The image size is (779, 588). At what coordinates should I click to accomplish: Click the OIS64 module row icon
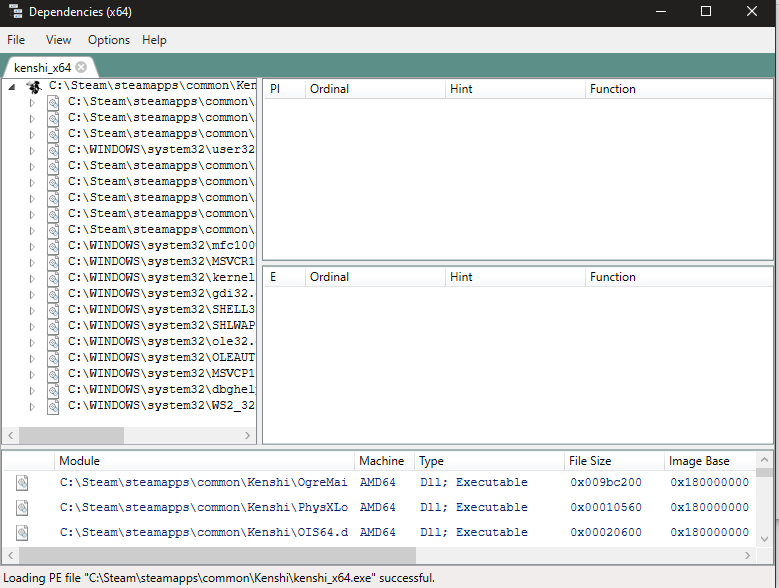(x=22, y=533)
